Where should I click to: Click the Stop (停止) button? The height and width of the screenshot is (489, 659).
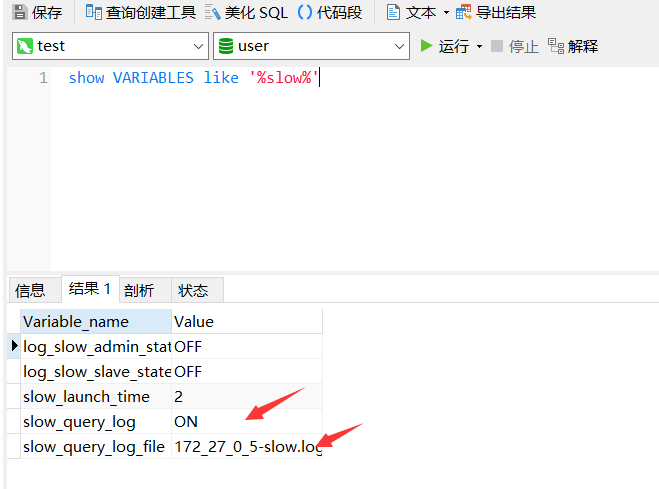tap(515, 46)
